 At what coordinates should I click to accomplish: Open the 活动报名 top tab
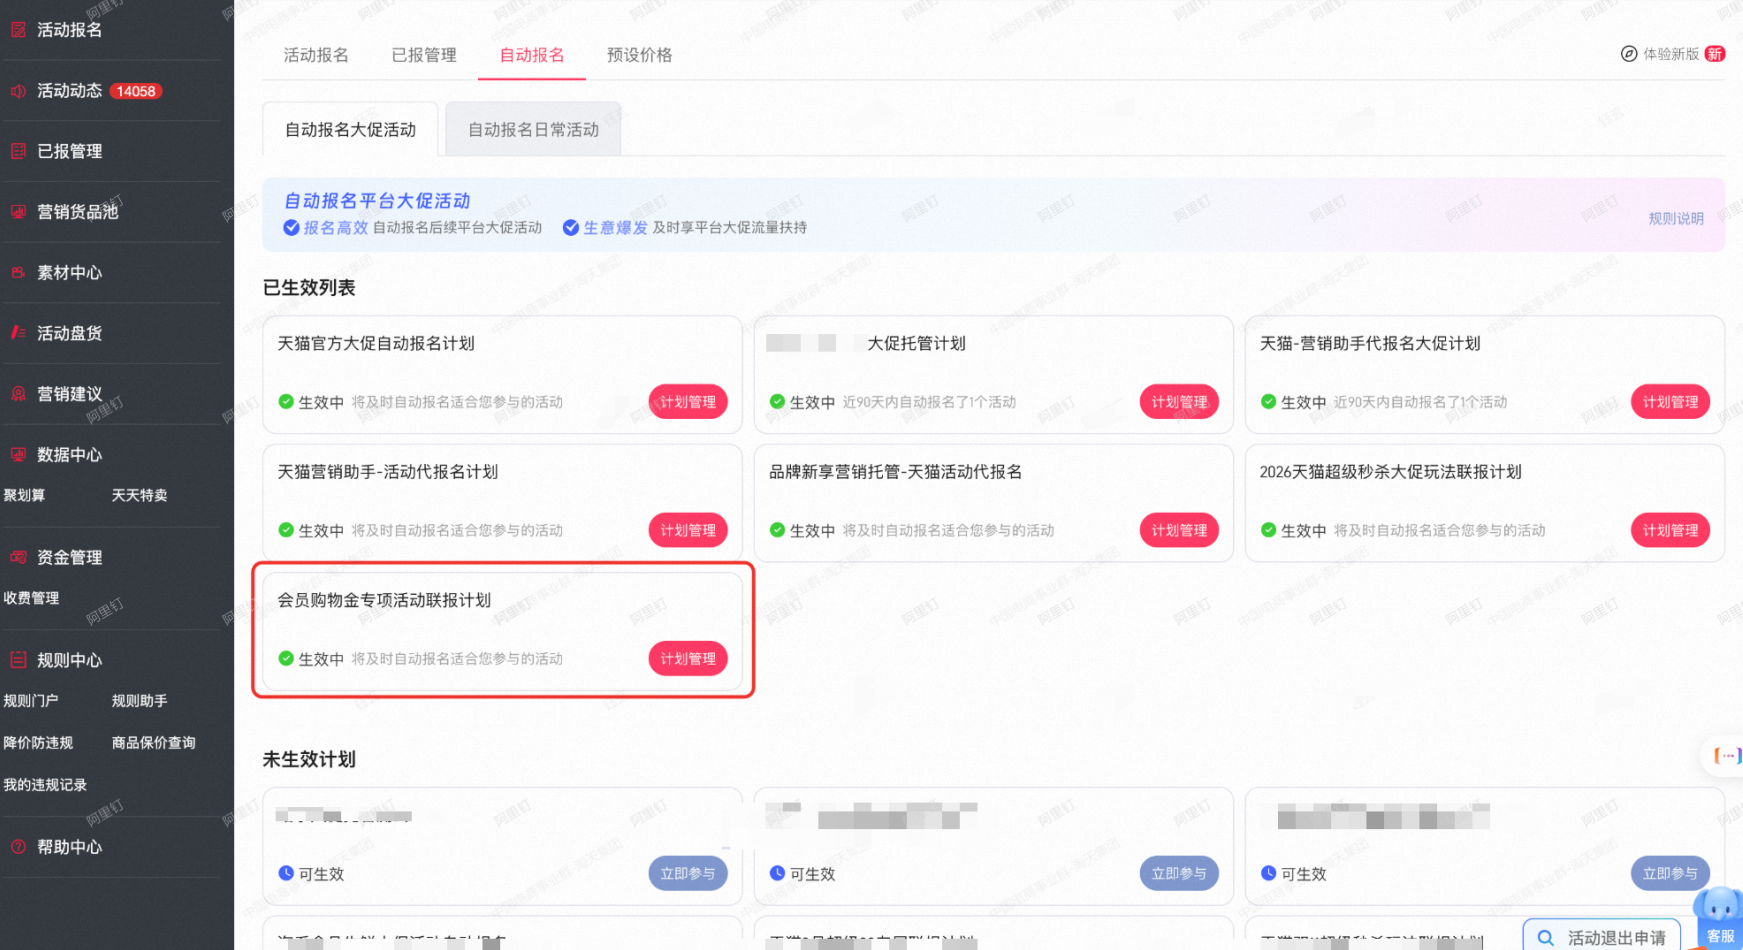tap(316, 55)
